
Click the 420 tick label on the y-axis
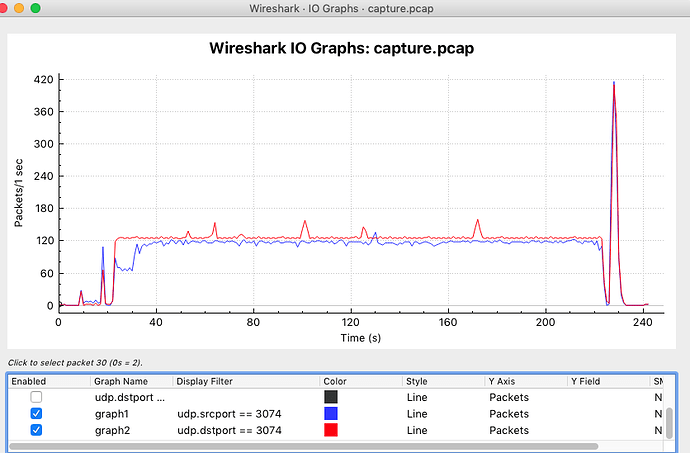[x=43, y=80]
